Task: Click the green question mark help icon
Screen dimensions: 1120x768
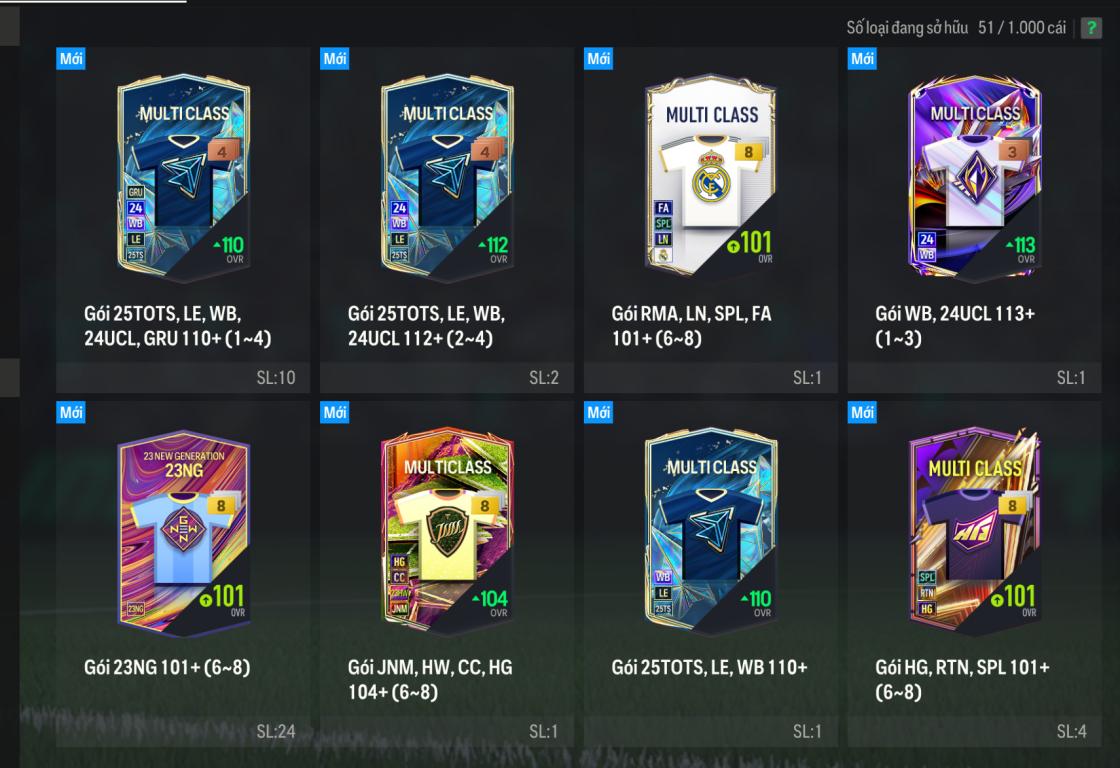Action: pyautogui.click(x=1091, y=28)
